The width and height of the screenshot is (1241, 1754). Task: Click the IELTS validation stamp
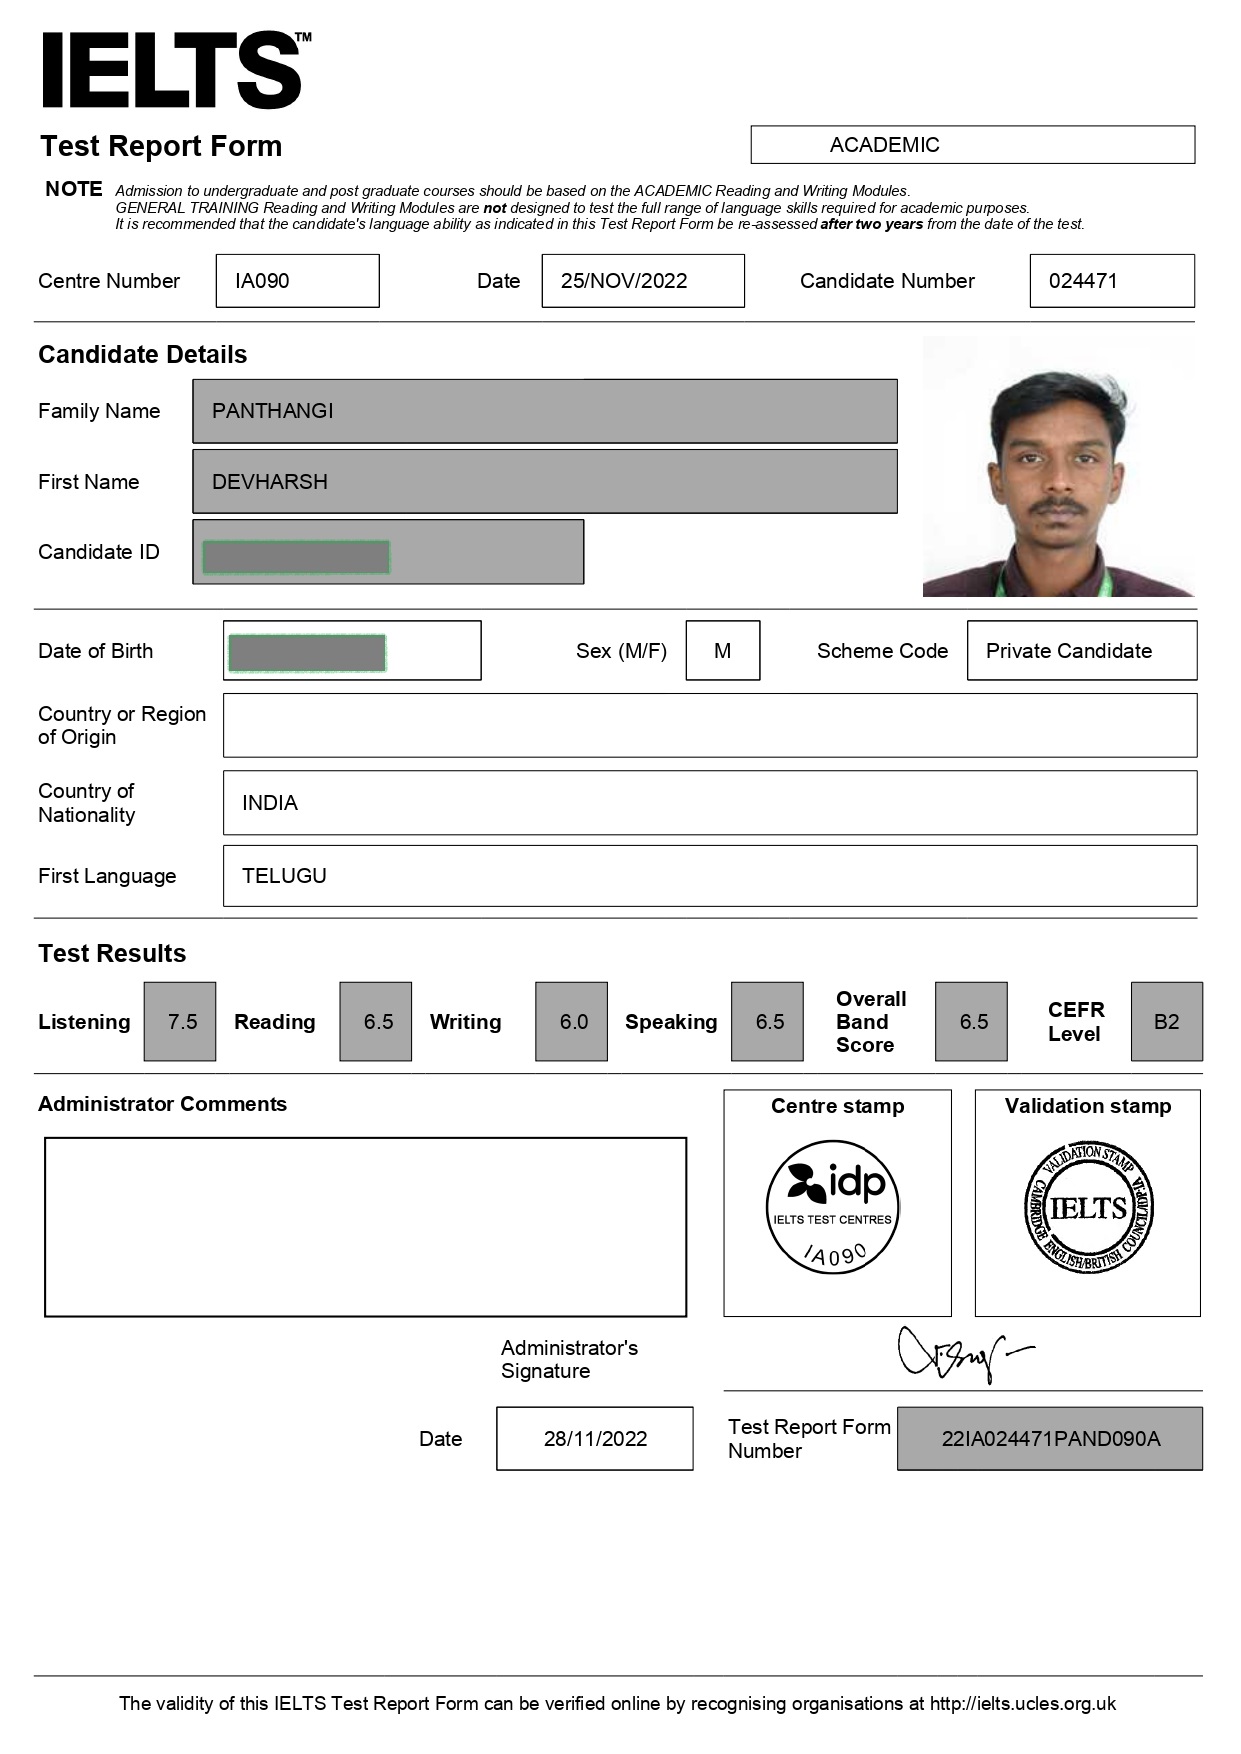click(x=1088, y=1207)
